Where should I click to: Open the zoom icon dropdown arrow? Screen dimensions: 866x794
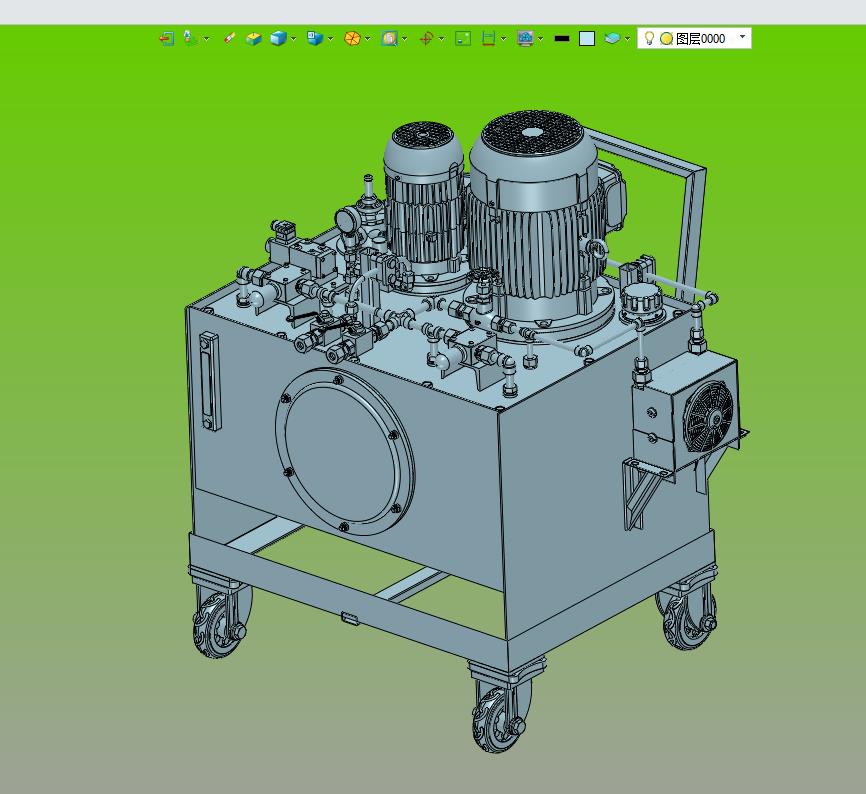(405, 39)
